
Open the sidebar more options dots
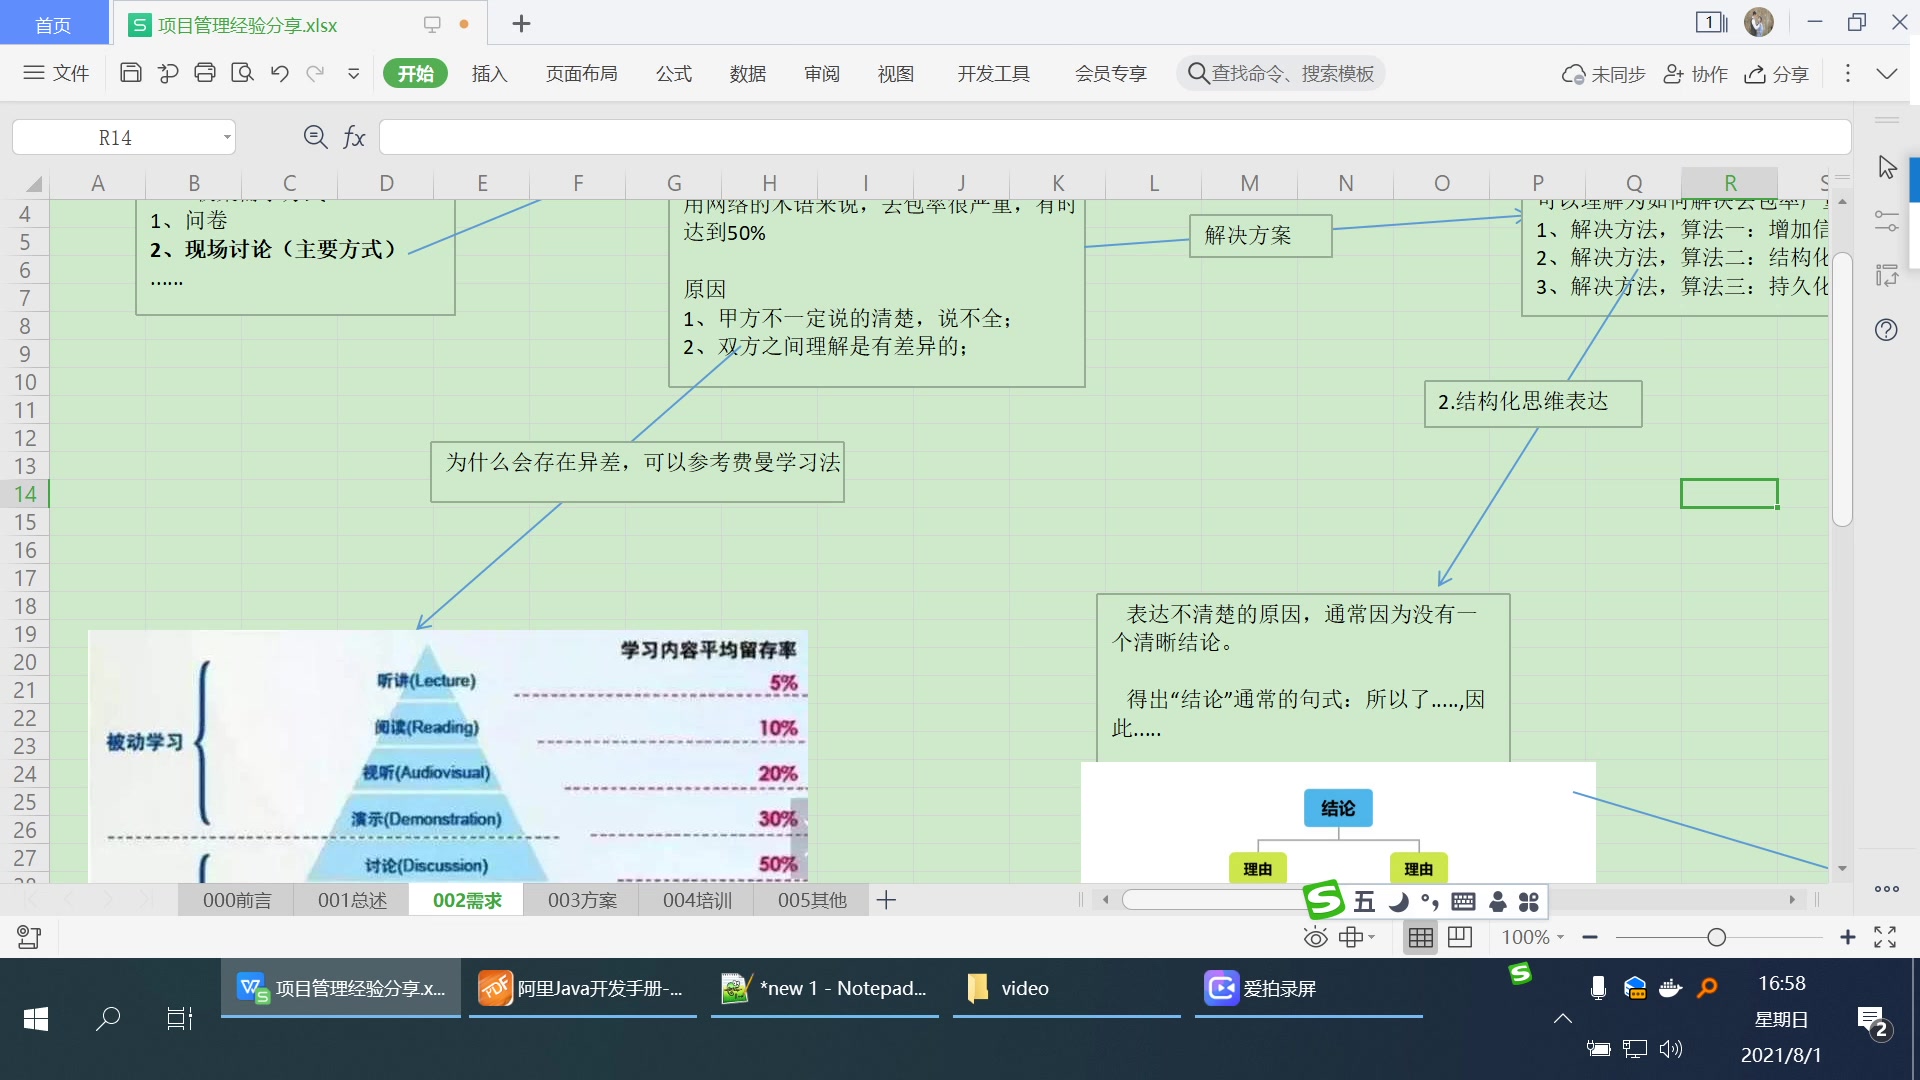(1887, 889)
